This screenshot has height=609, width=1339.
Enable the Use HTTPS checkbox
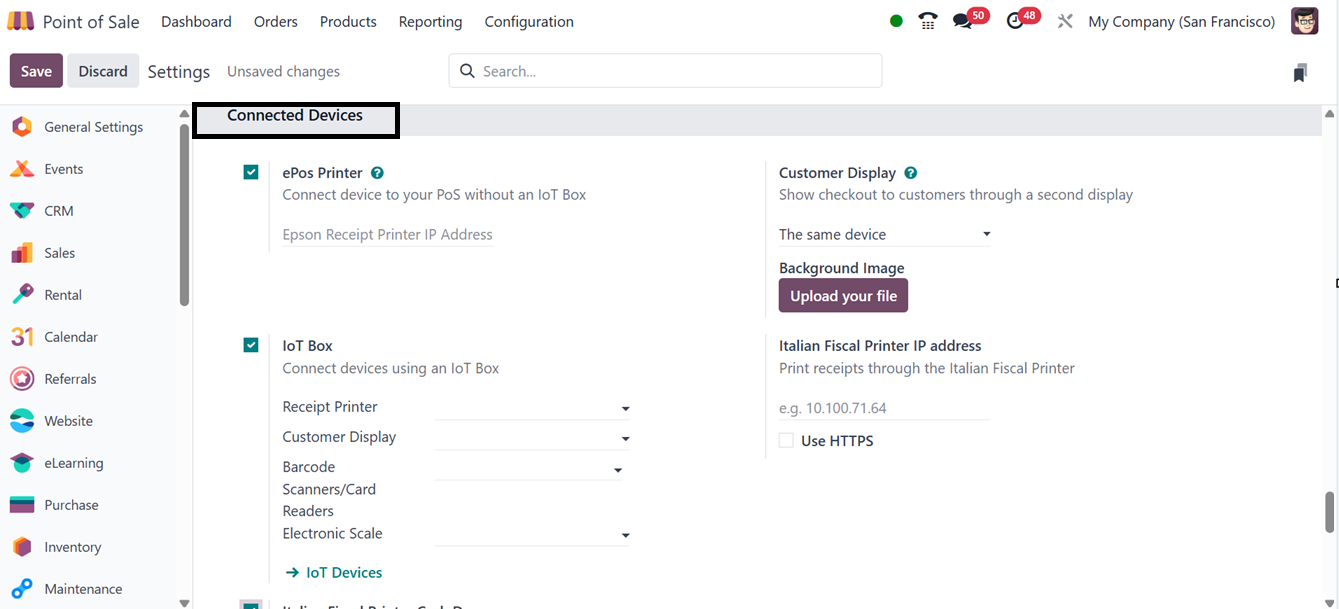tap(786, 441)
